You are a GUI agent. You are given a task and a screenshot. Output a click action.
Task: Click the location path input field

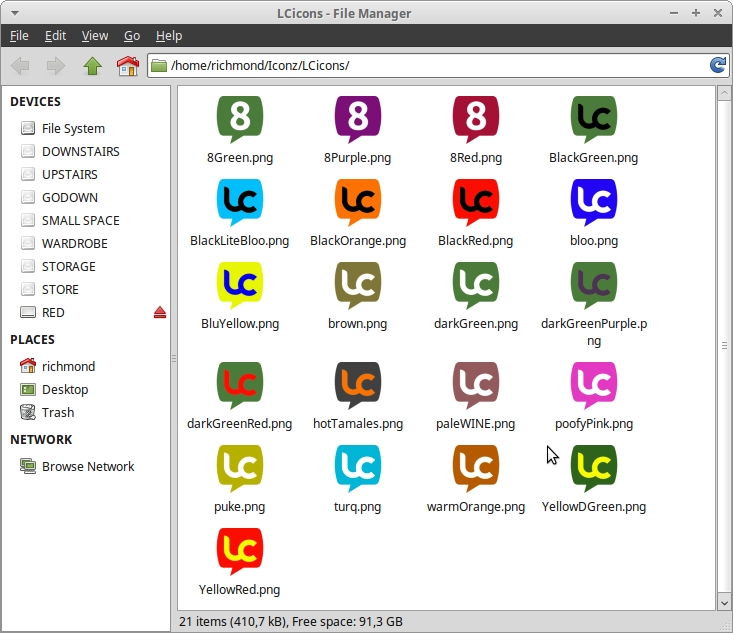(430, 66)
